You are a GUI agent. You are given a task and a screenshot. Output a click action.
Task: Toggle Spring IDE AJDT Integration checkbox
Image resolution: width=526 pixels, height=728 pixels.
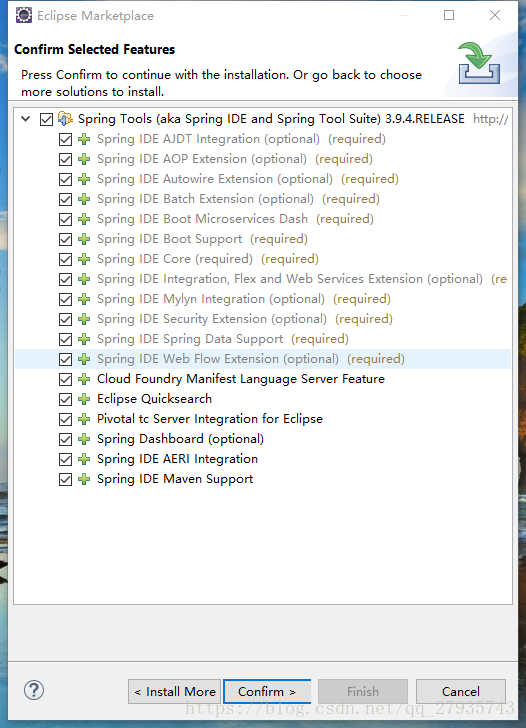(x=65, y=139)
